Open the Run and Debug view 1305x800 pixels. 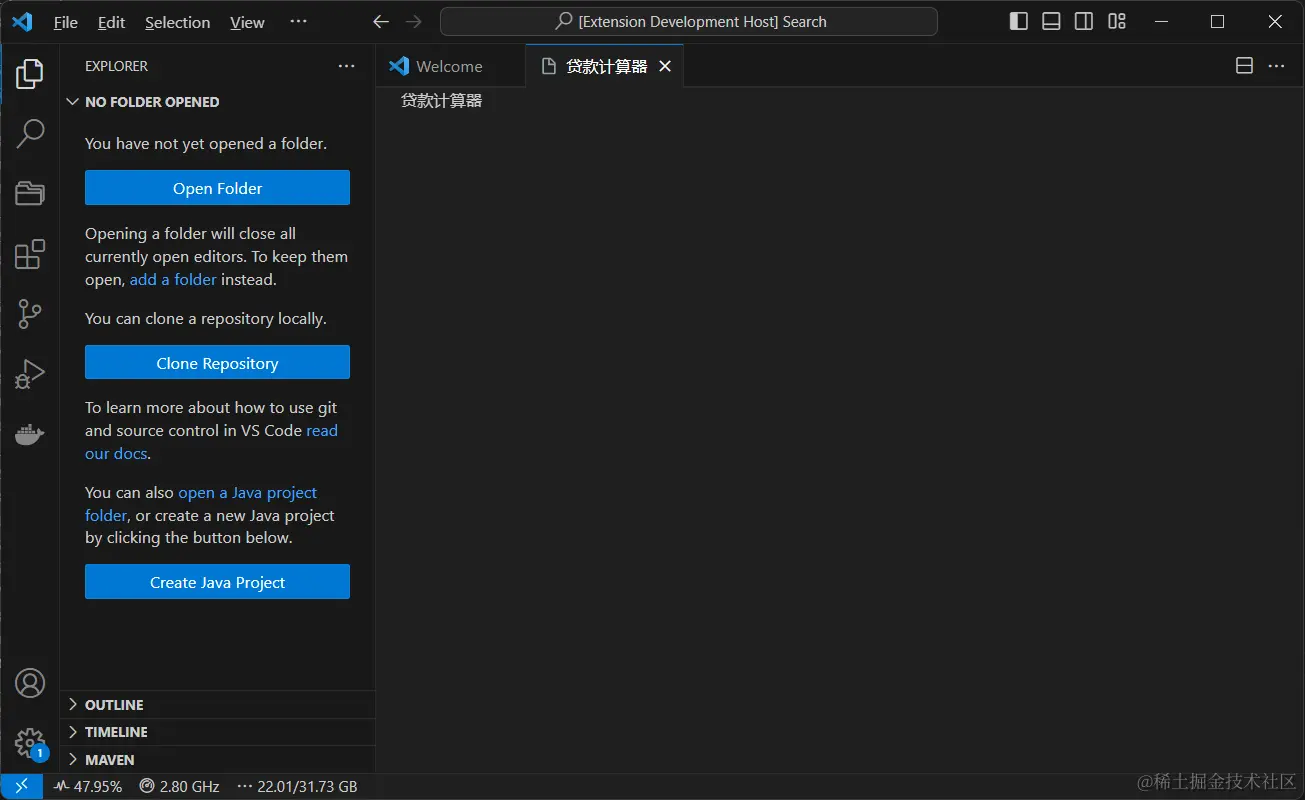pos(30,374)
